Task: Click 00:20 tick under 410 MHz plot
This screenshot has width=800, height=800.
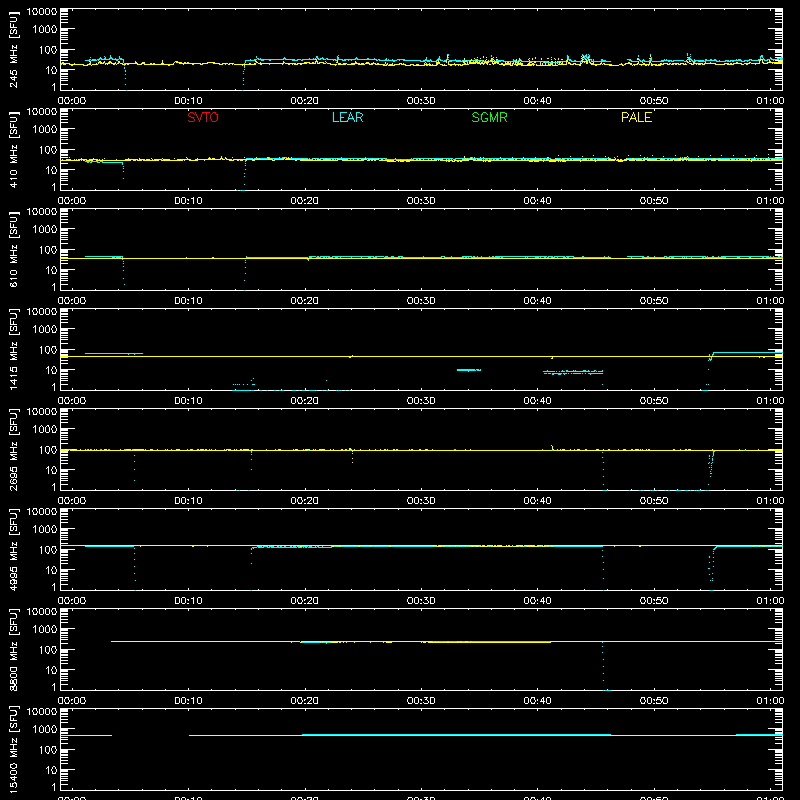Action: [x=305, y=201]
